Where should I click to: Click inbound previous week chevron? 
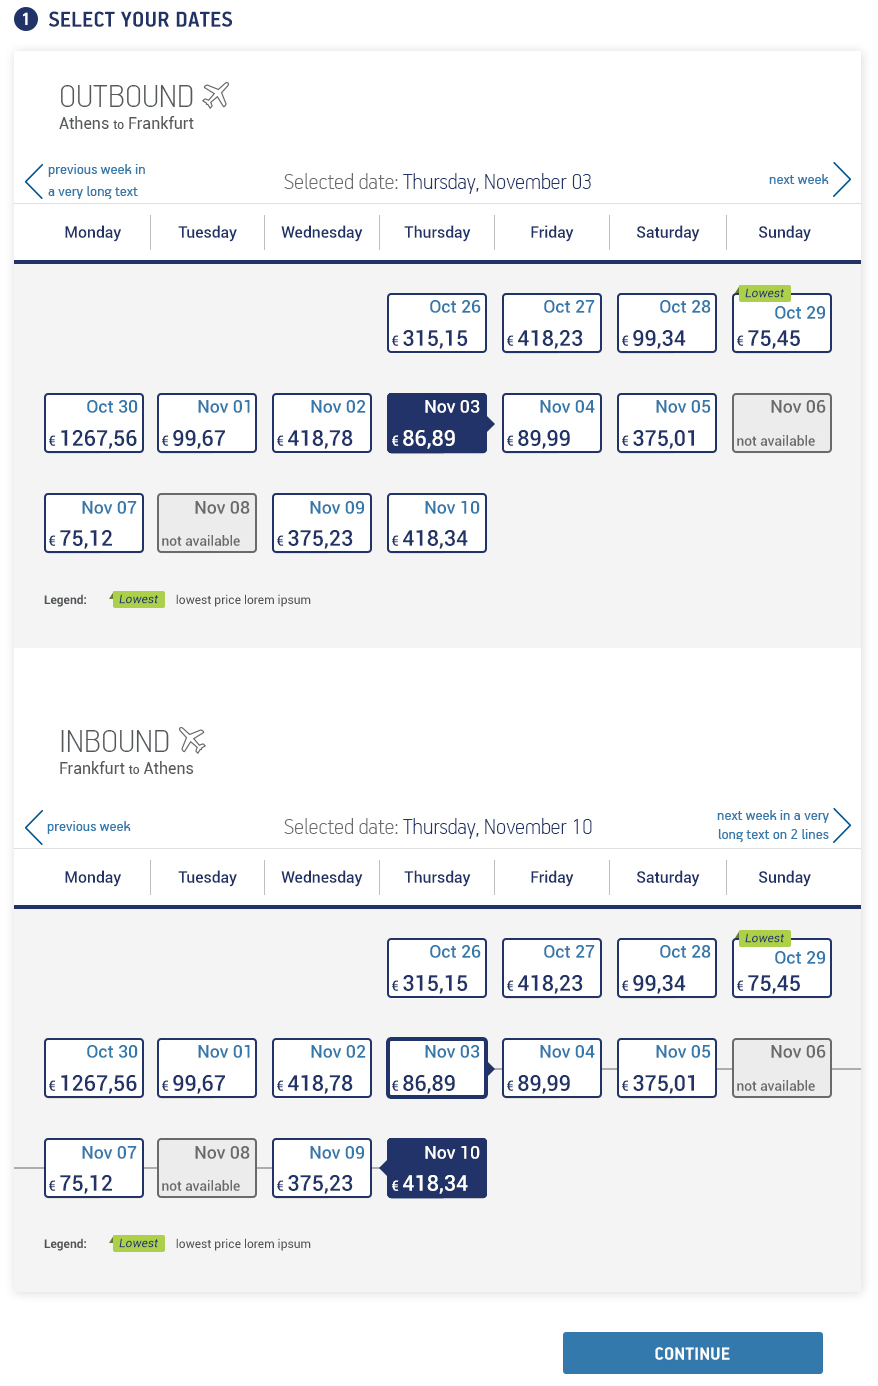click(x=34, y=826)
